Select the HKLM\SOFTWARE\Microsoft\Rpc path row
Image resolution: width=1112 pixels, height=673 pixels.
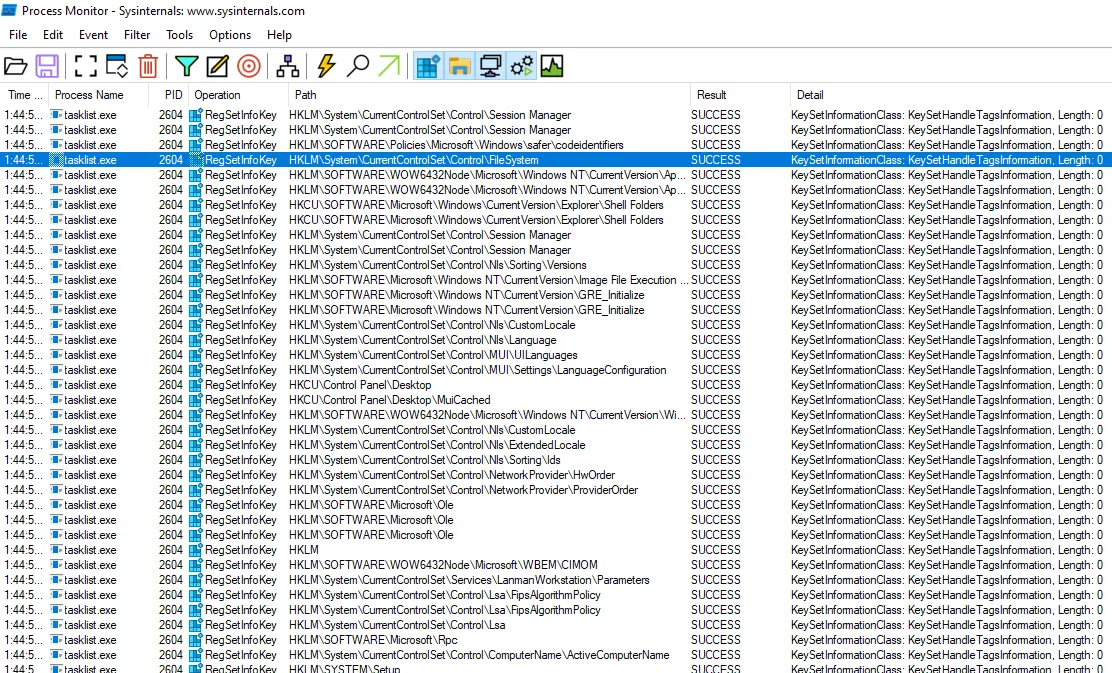(x=556, y=640)
